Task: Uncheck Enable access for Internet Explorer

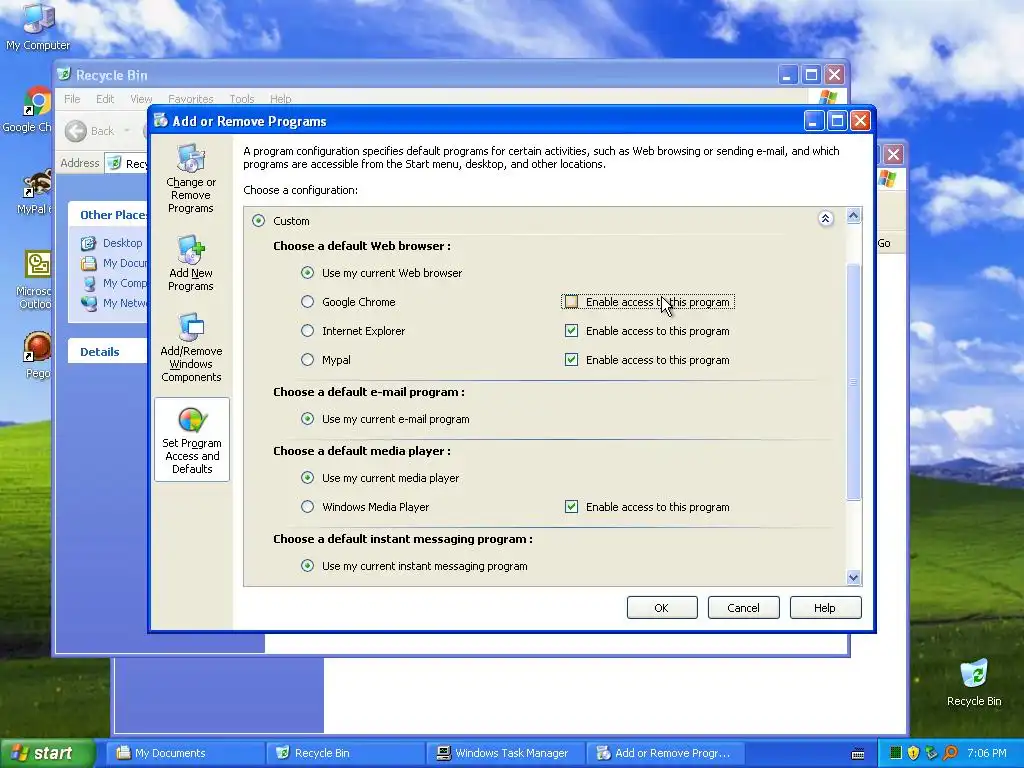Action: pos(571,331)
